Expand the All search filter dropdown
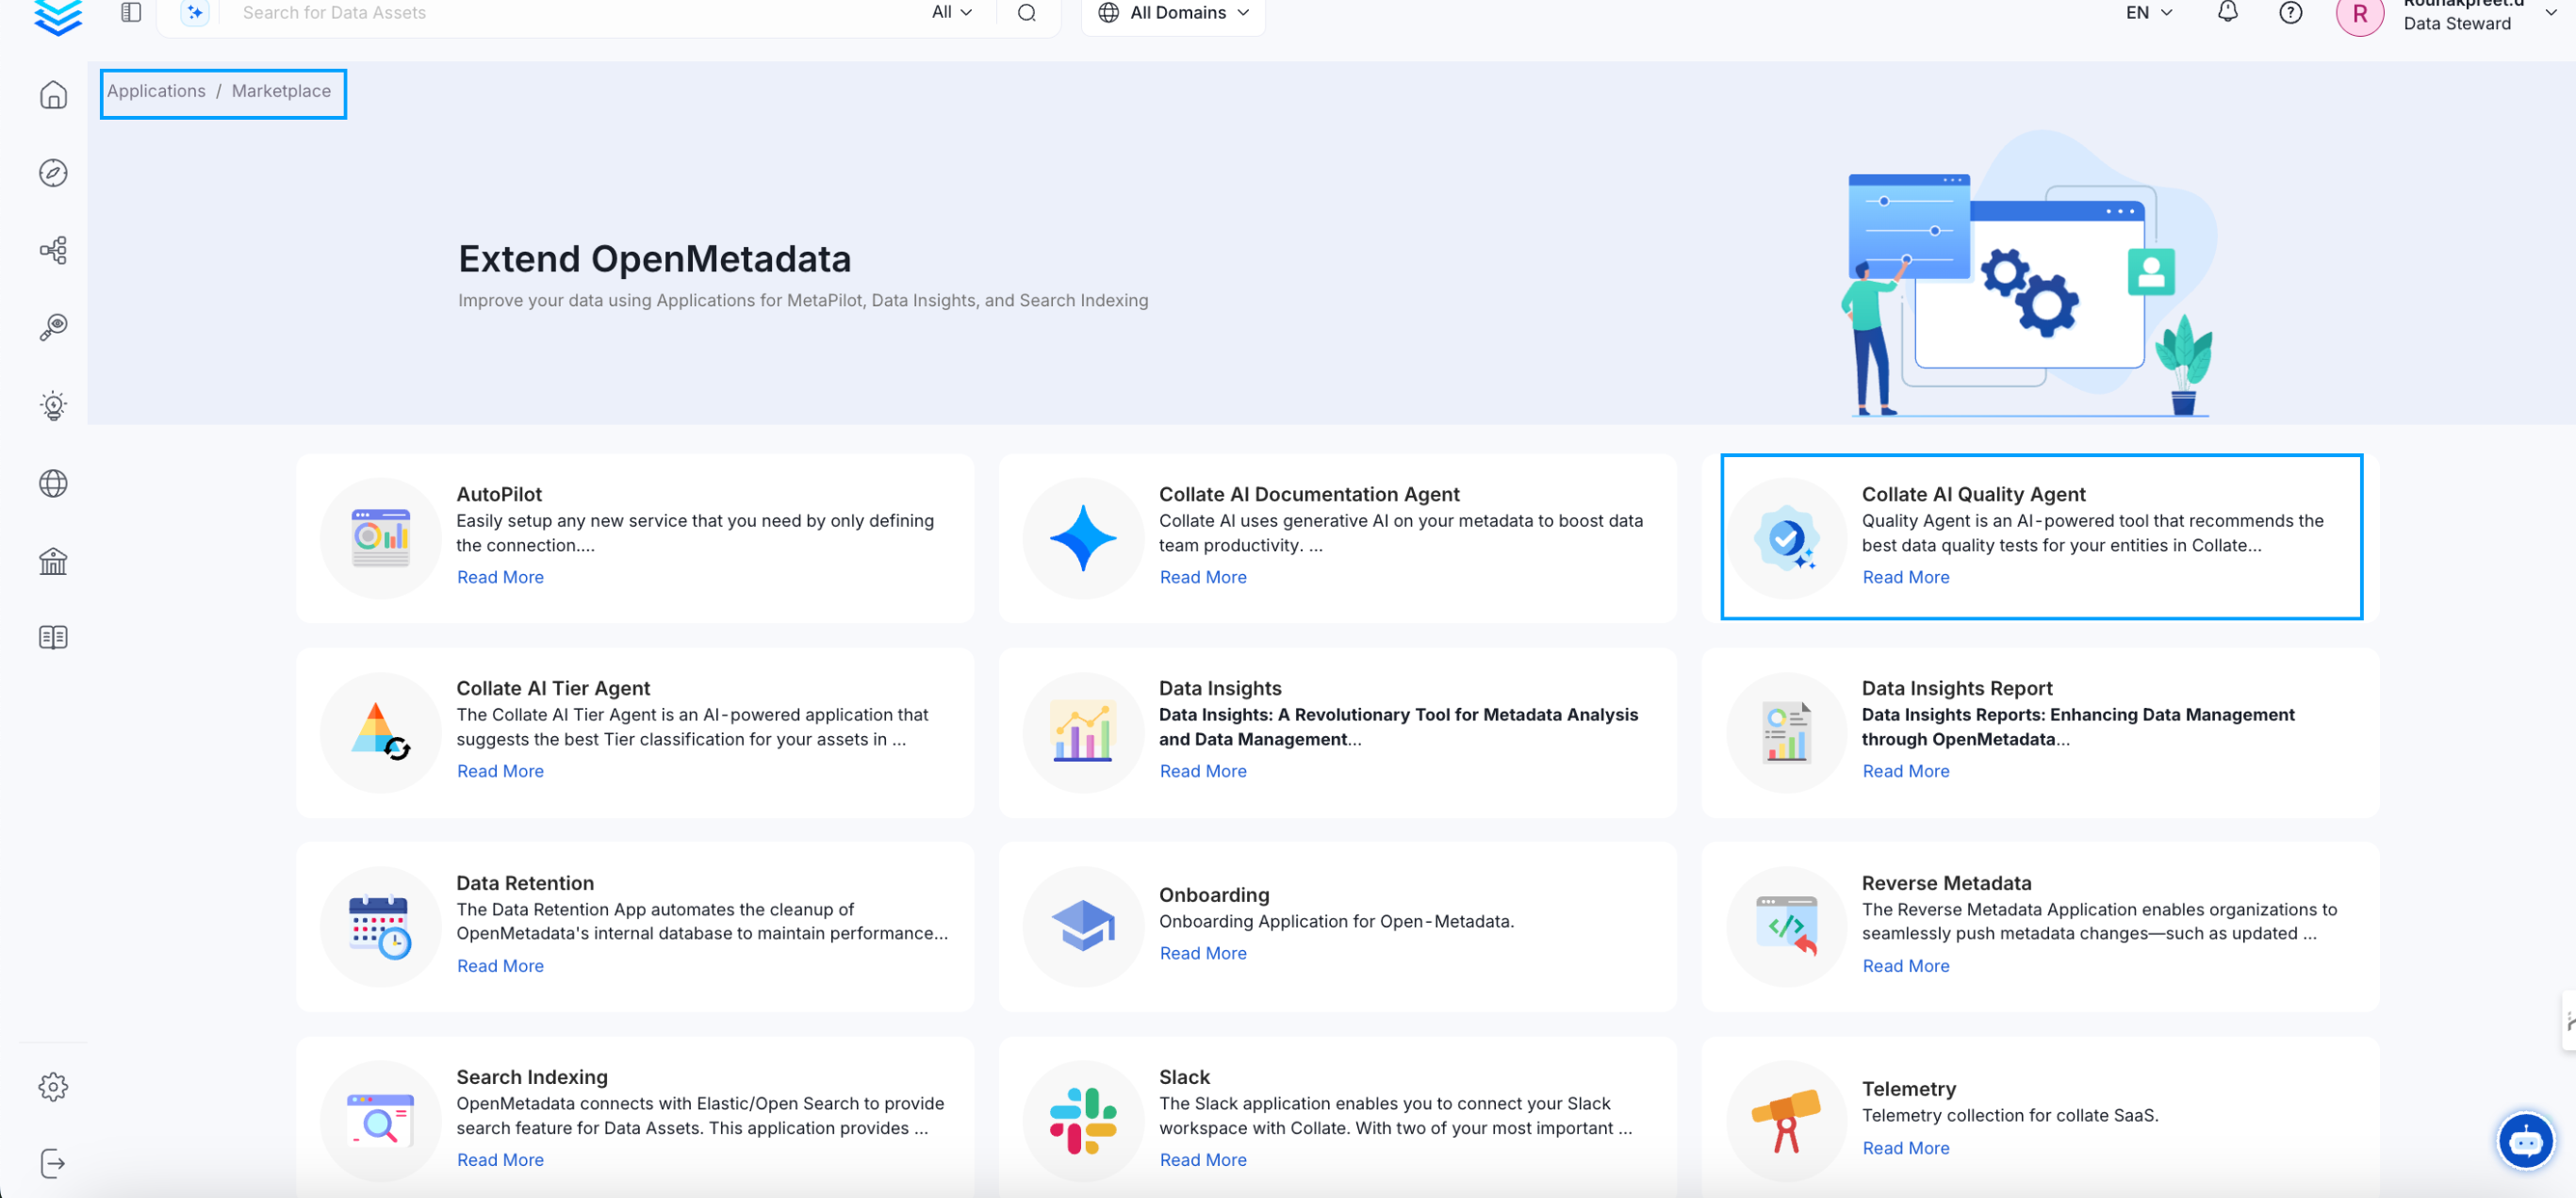The width and height of the screenshot is (2576, 1198). 951,12
